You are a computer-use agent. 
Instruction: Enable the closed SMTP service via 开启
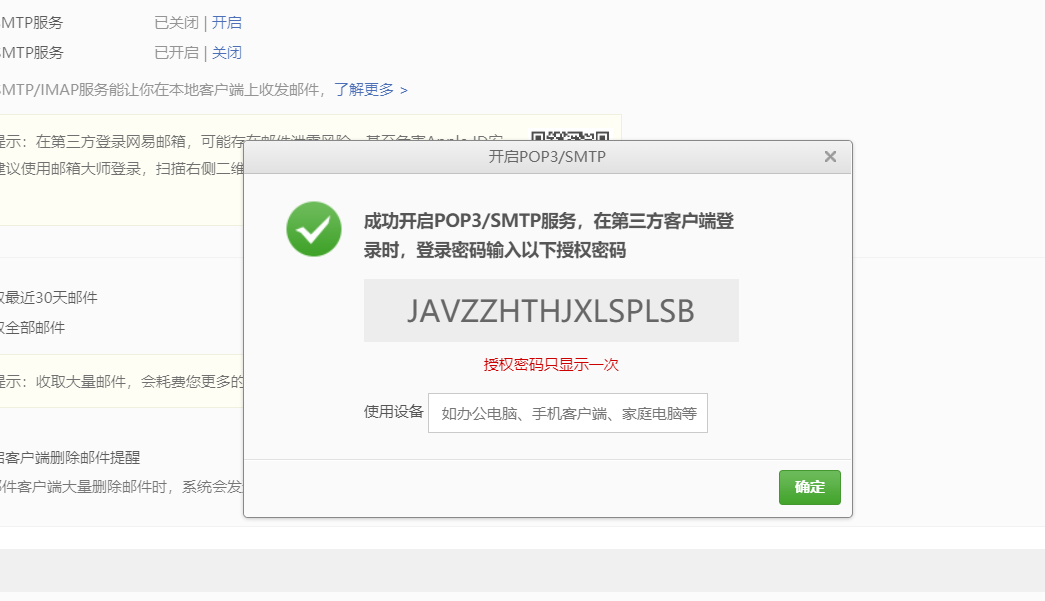[226, 21]
